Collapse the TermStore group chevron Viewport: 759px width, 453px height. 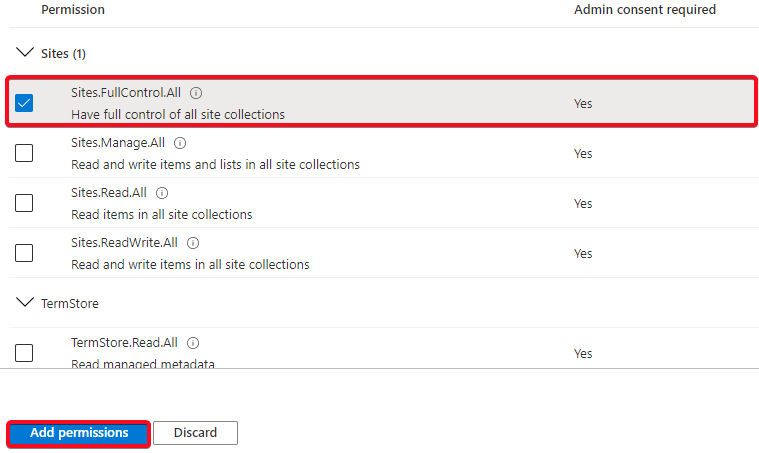tap(25, 302)
